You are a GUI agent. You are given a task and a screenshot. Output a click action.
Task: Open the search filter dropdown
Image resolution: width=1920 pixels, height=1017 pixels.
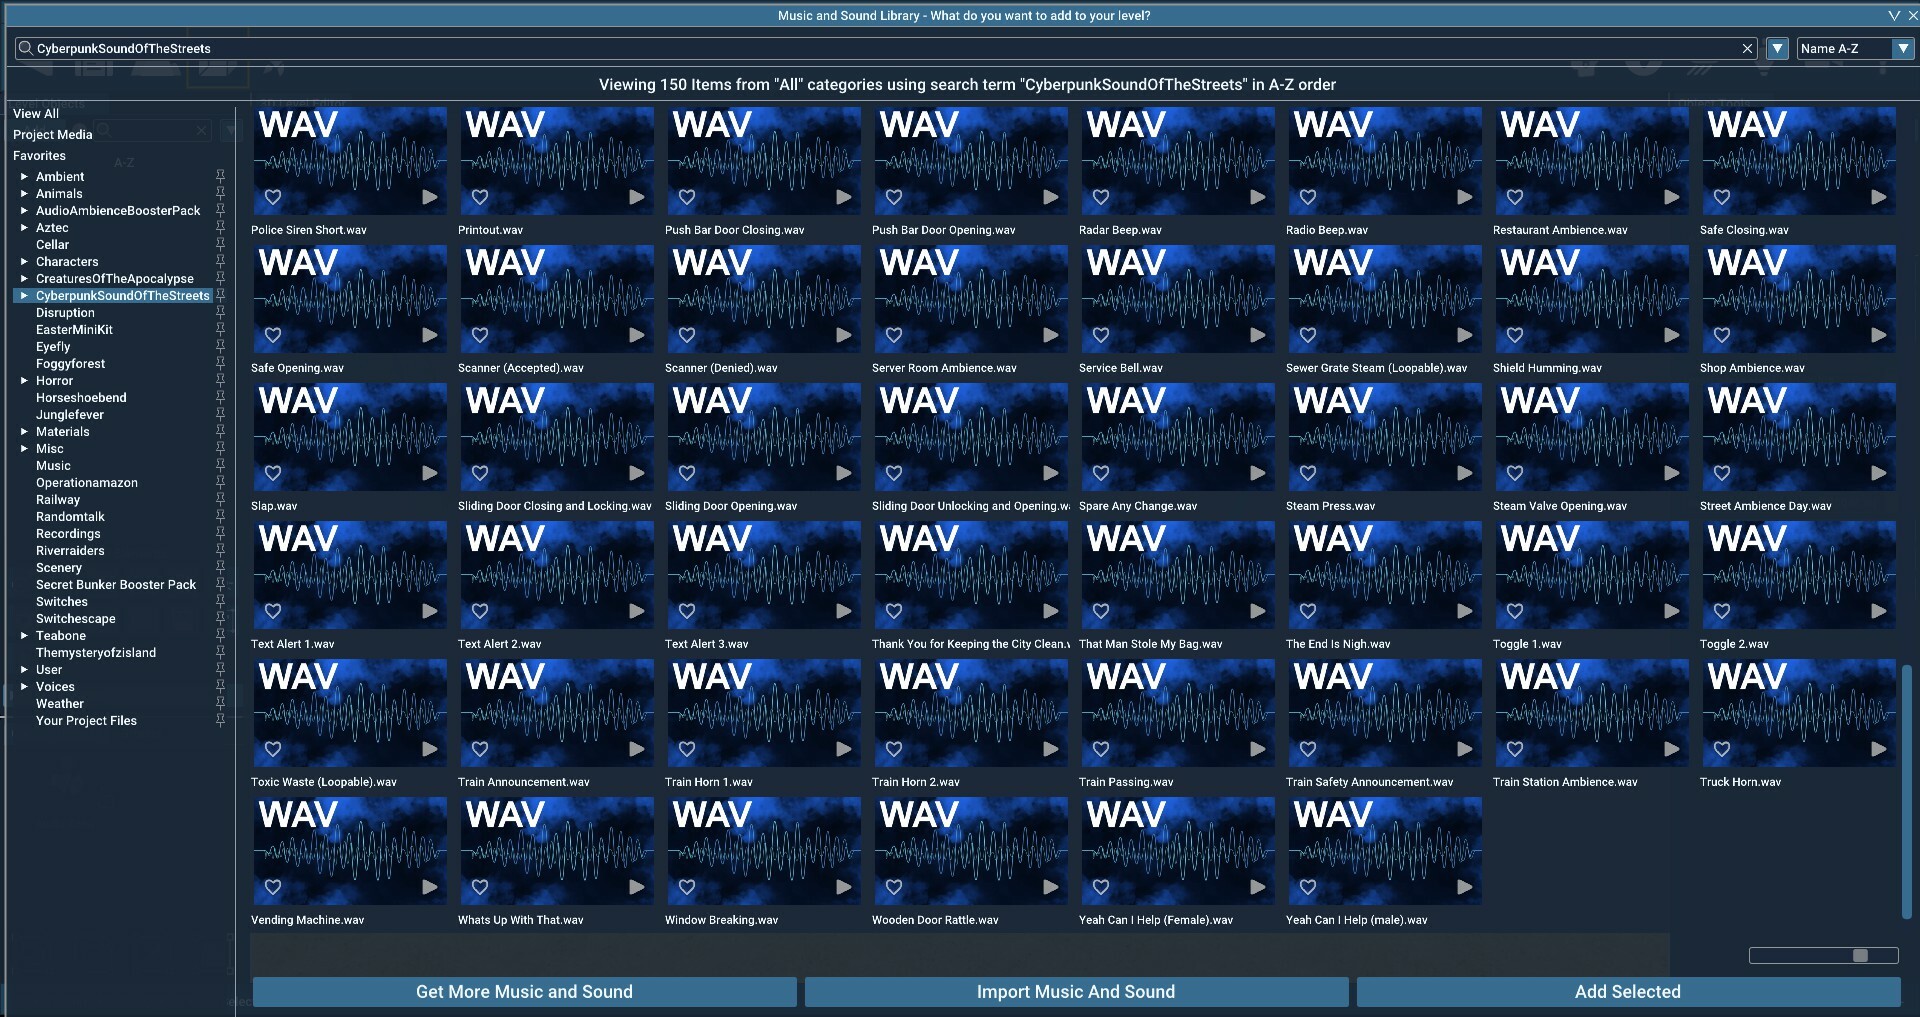coord(1778,48)
